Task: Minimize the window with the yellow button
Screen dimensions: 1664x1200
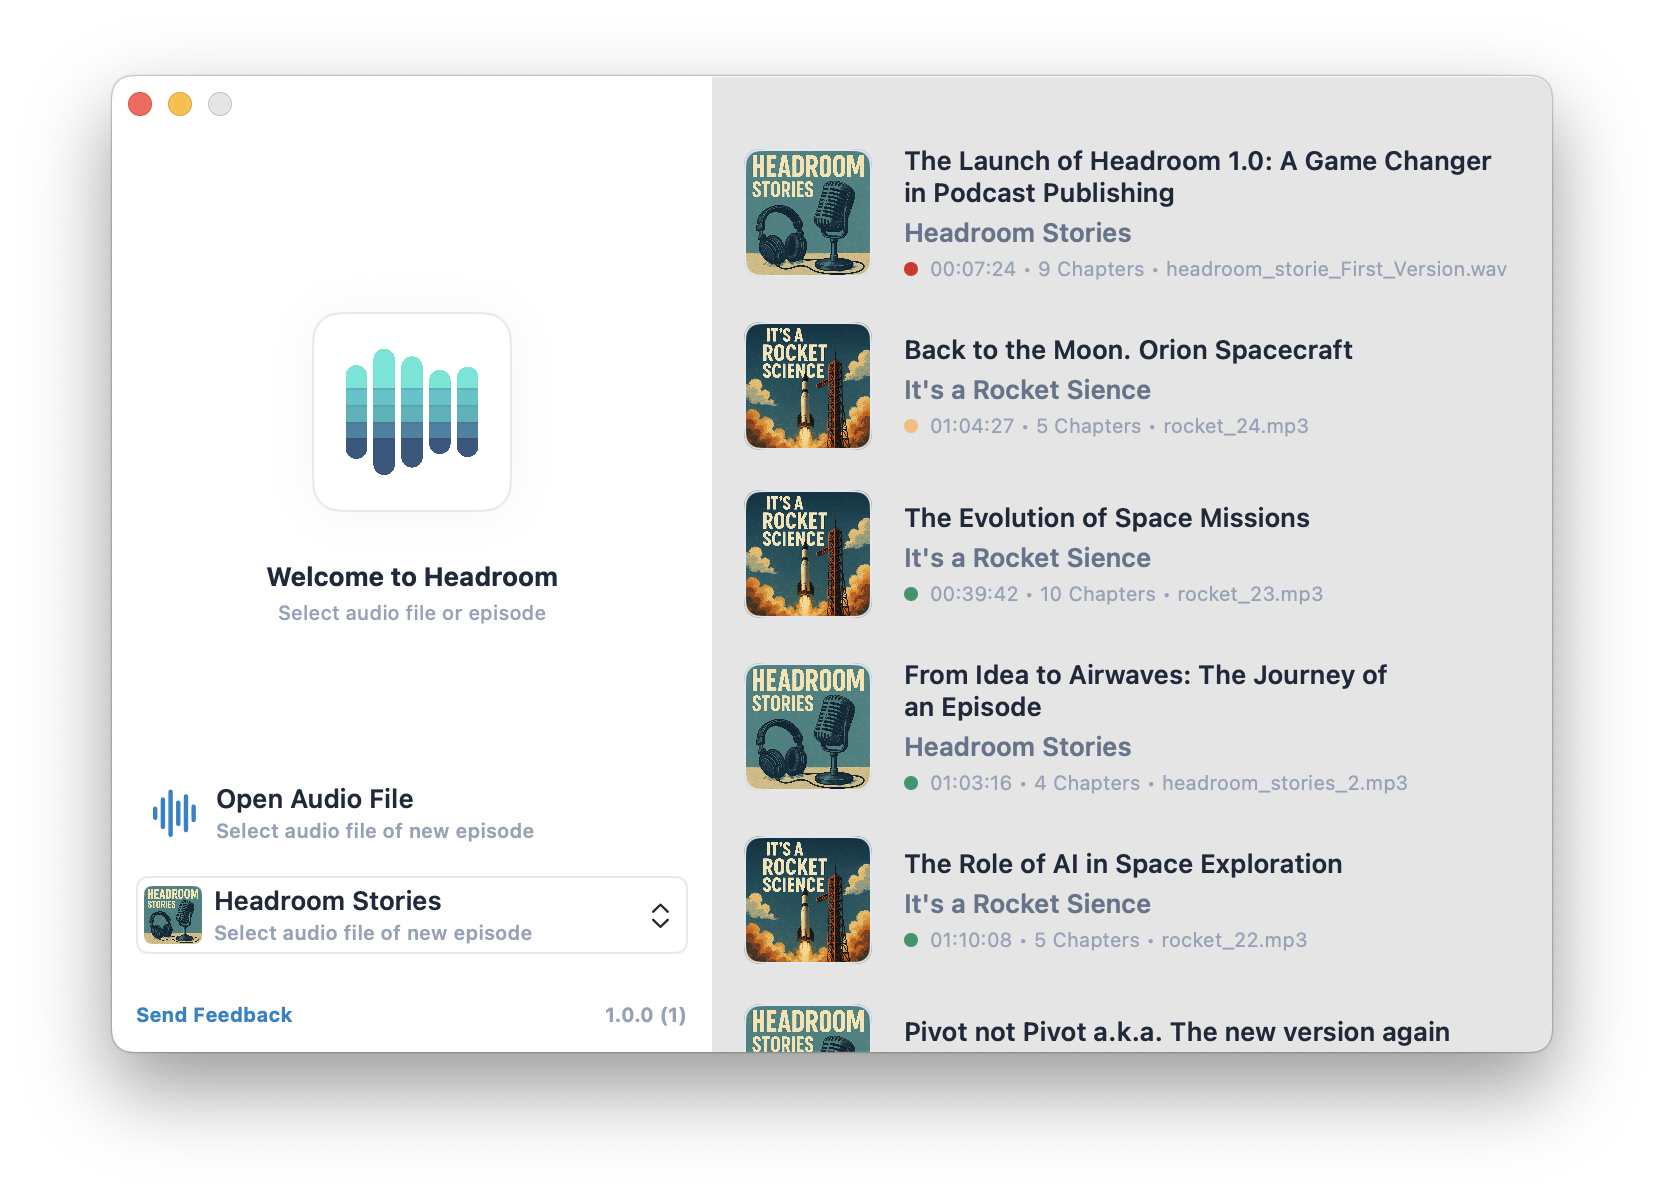Action: [180, 104]
